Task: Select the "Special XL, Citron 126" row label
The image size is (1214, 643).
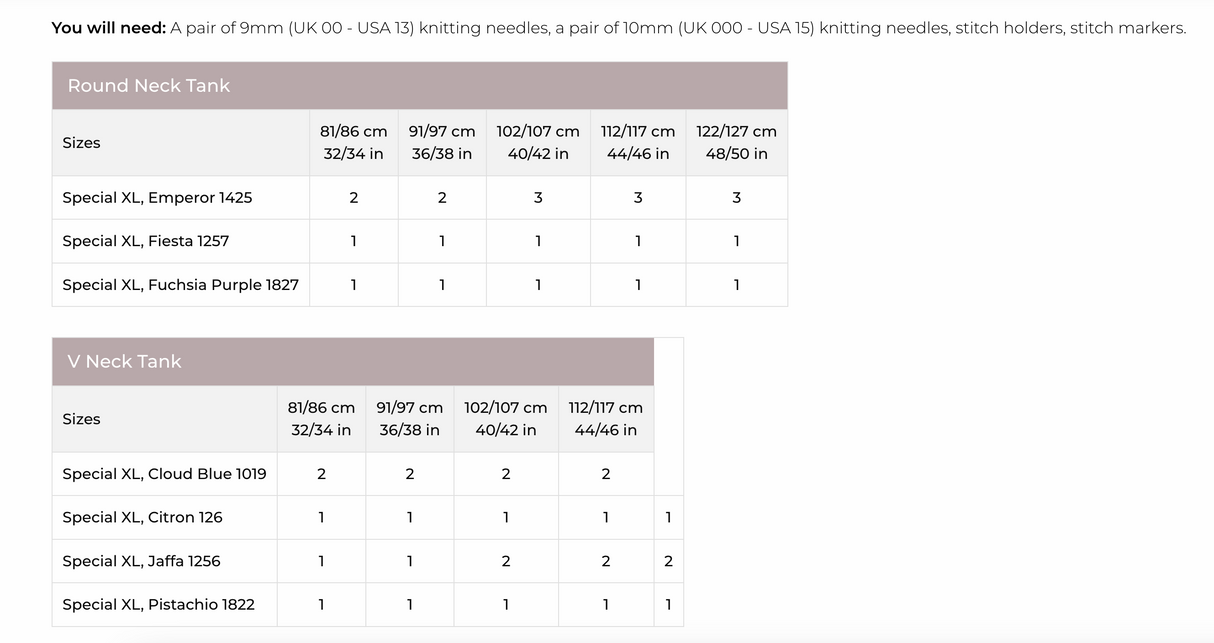Action: (142, 518)
